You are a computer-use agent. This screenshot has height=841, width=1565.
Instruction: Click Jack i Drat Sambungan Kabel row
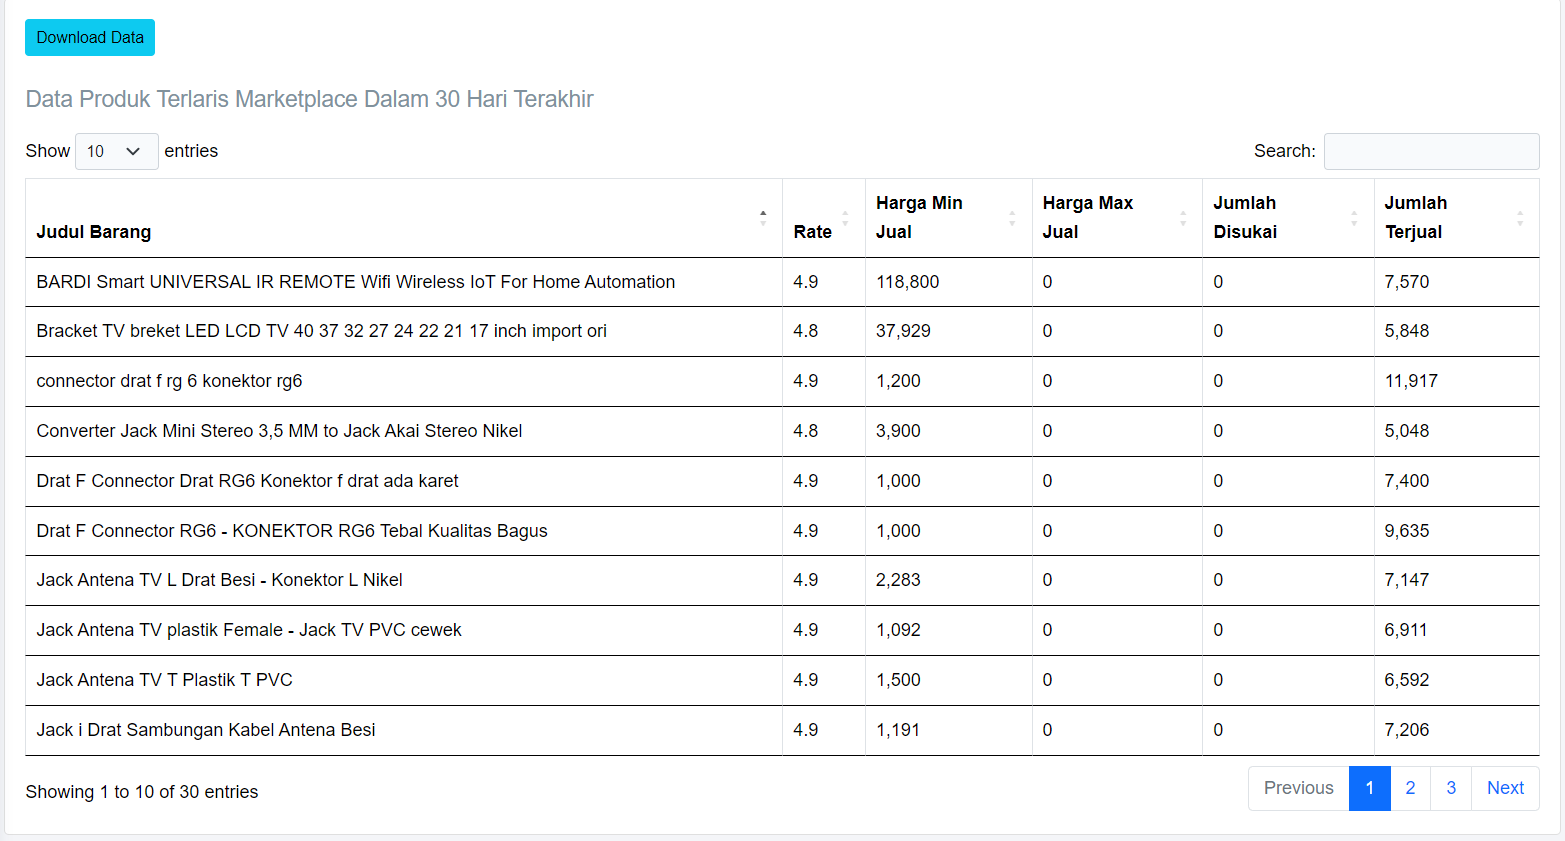(205, 730)
